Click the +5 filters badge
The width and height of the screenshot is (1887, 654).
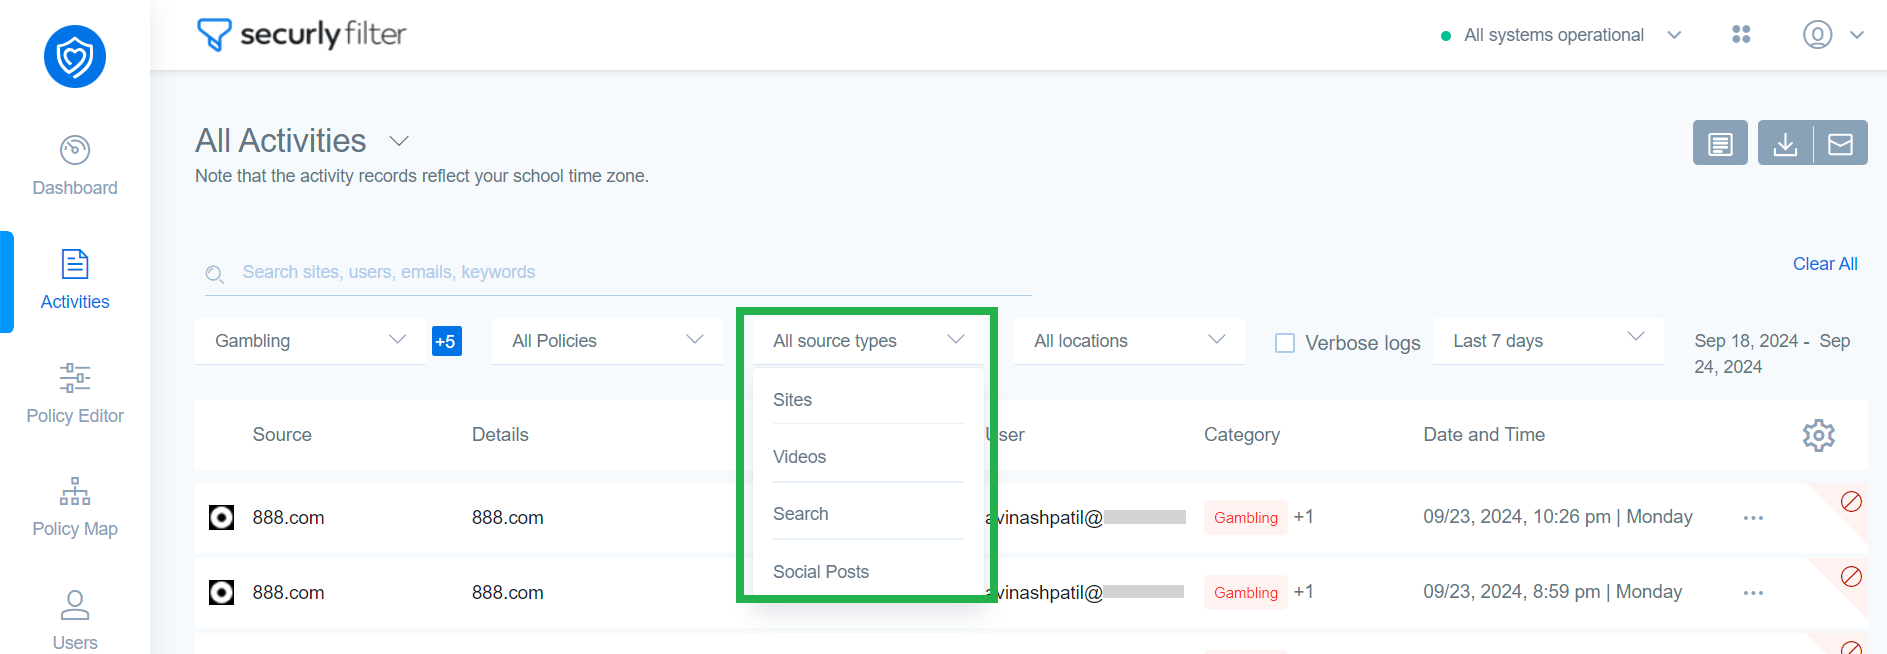(x=446, y=341)
